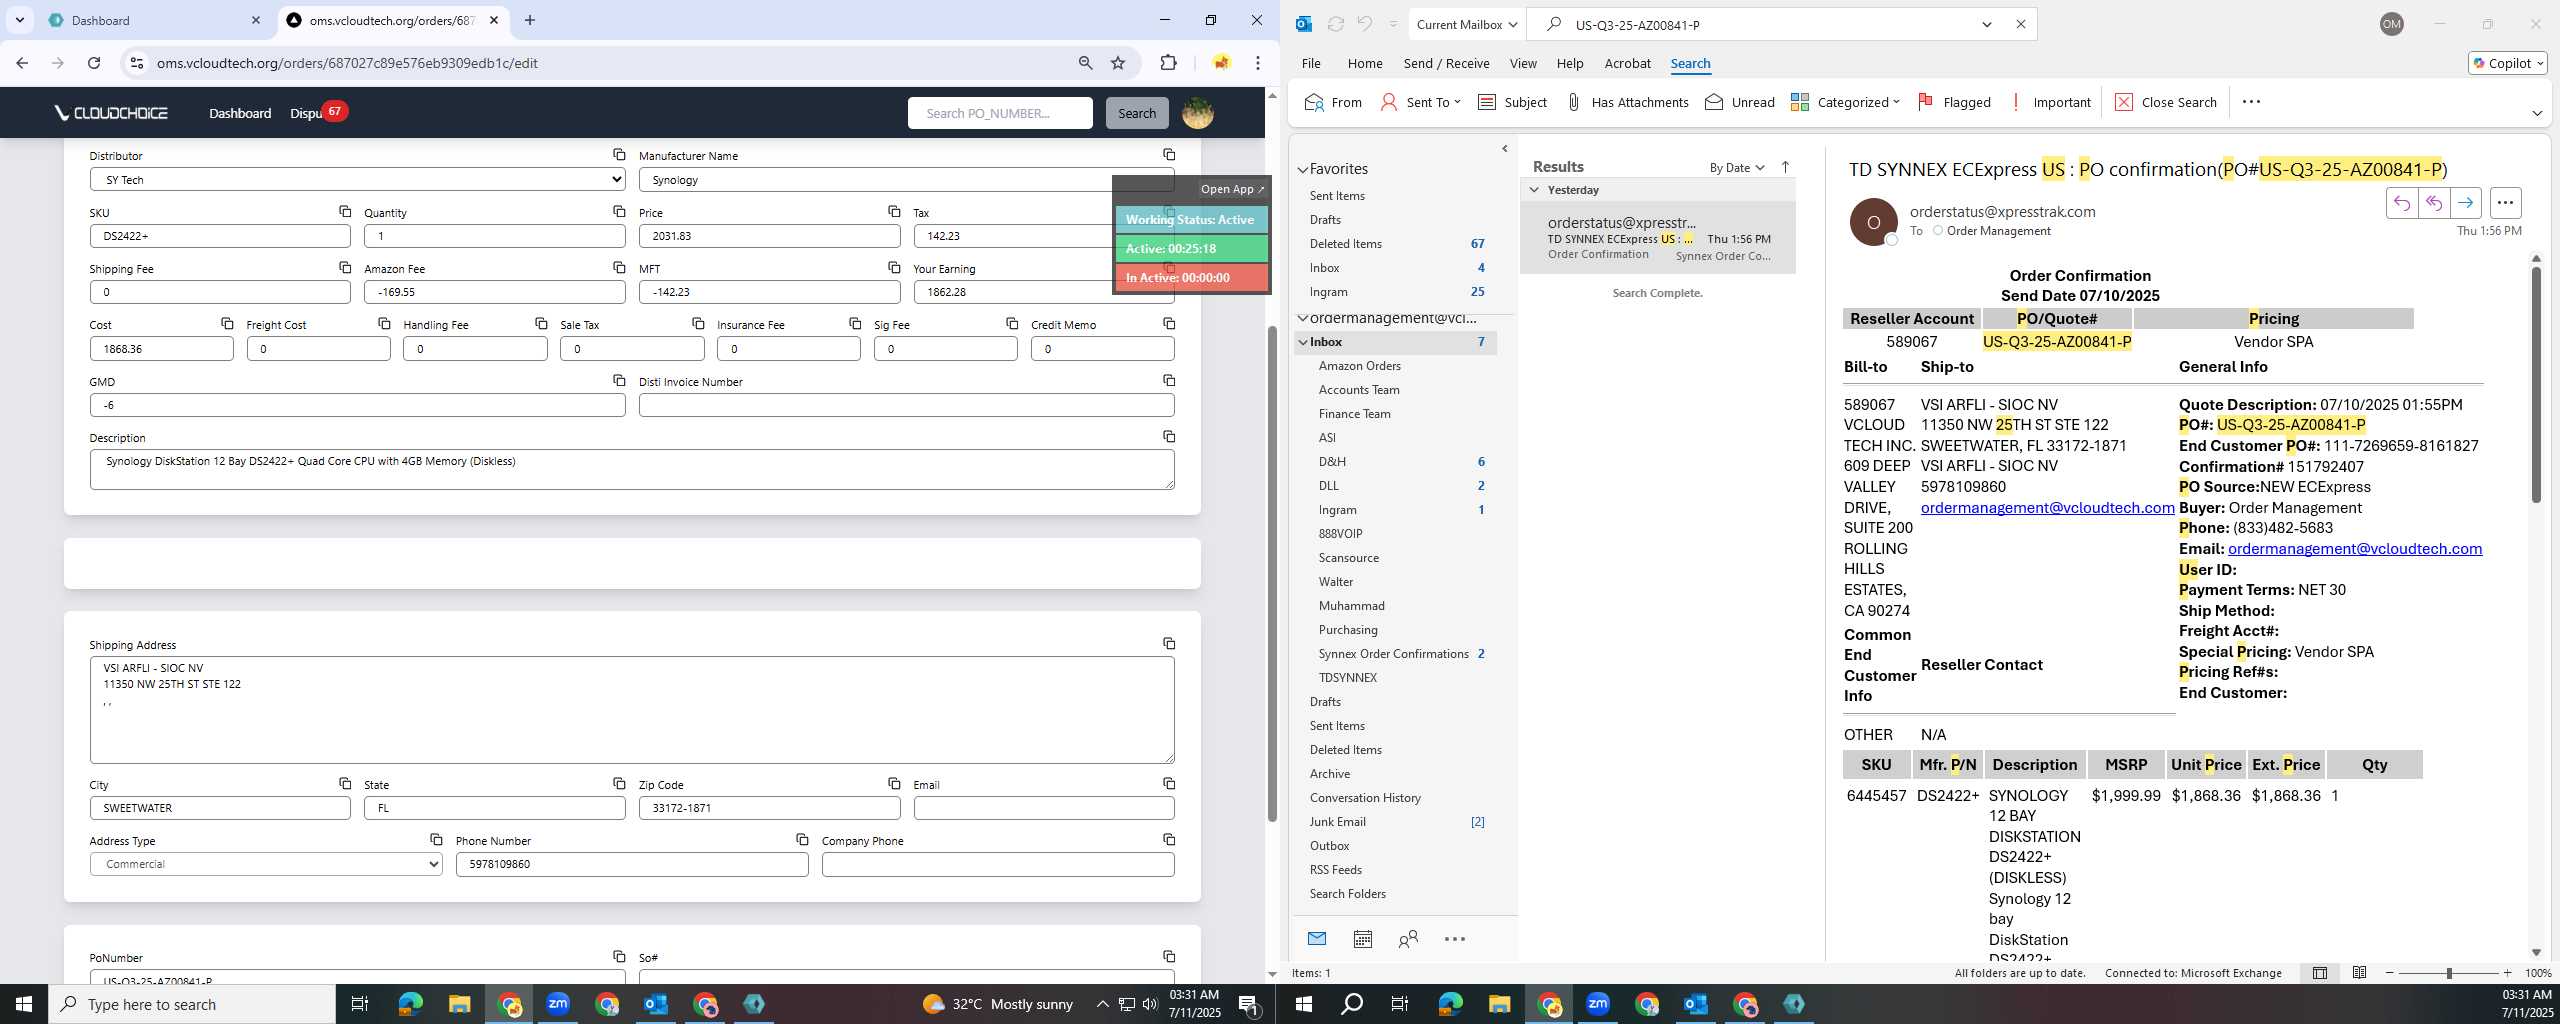Collapse the Outlook folder pane
This screenshot has height=1024, width=2560.
pyautogui.click(x=1505, y=149)
